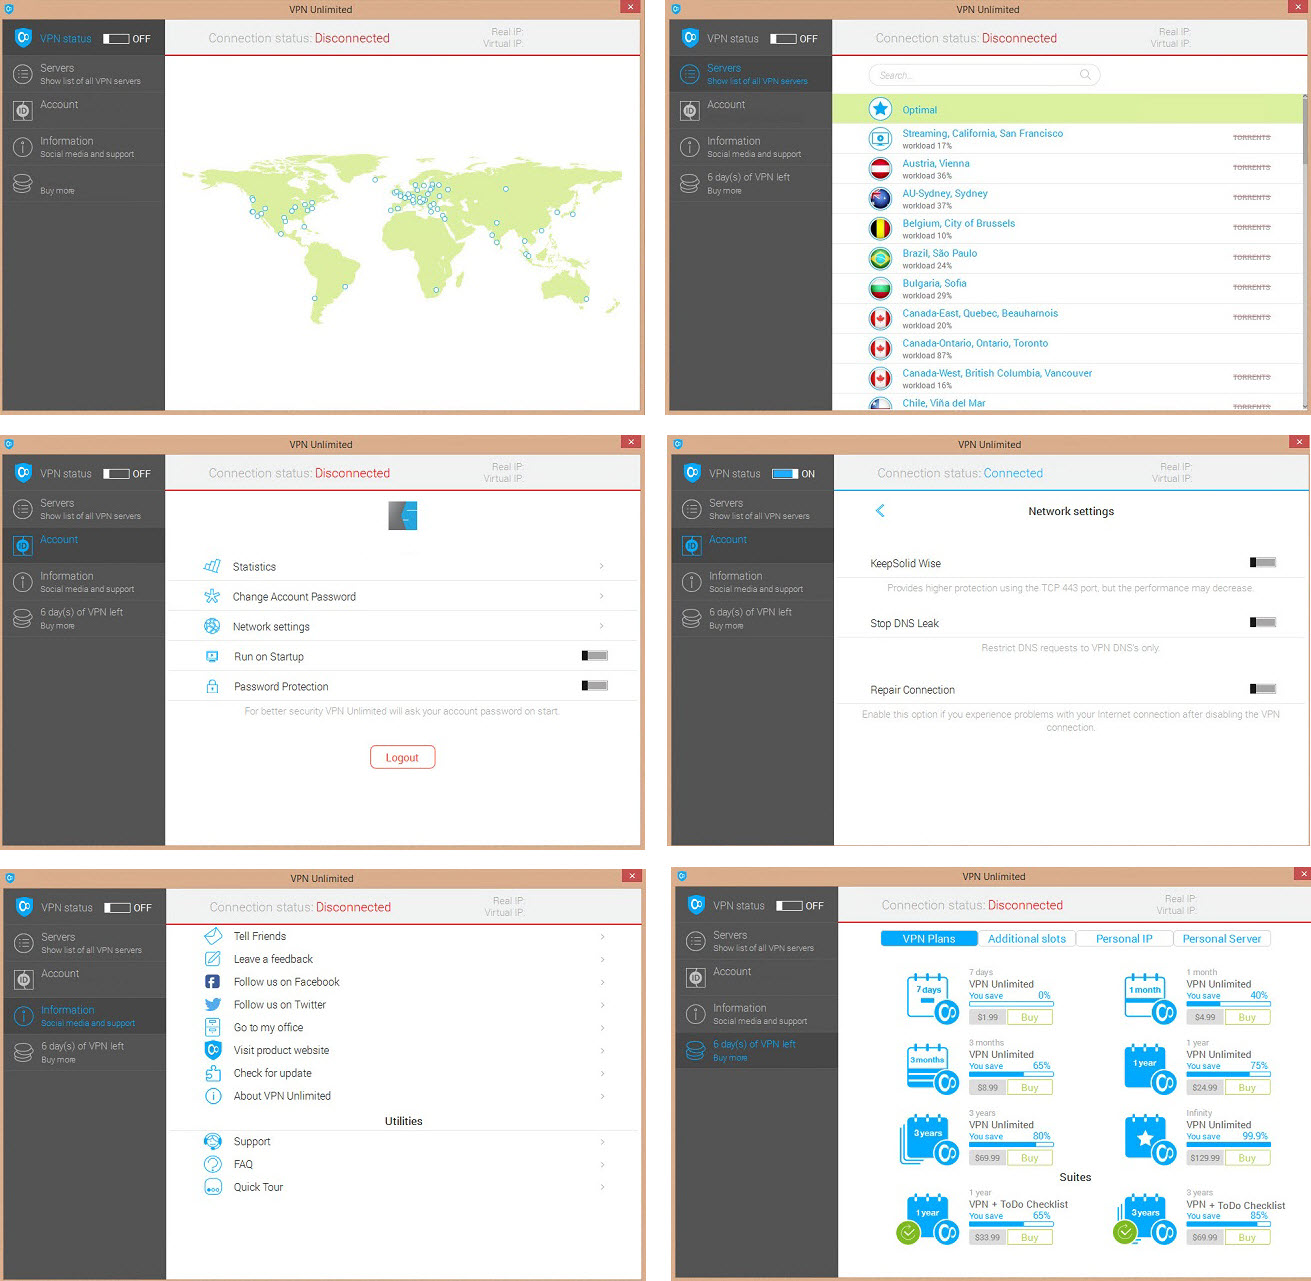This screenshot has width=1311, height=1281.
Task: Click the Quick Tour icon
Action: click(213, 1187)
